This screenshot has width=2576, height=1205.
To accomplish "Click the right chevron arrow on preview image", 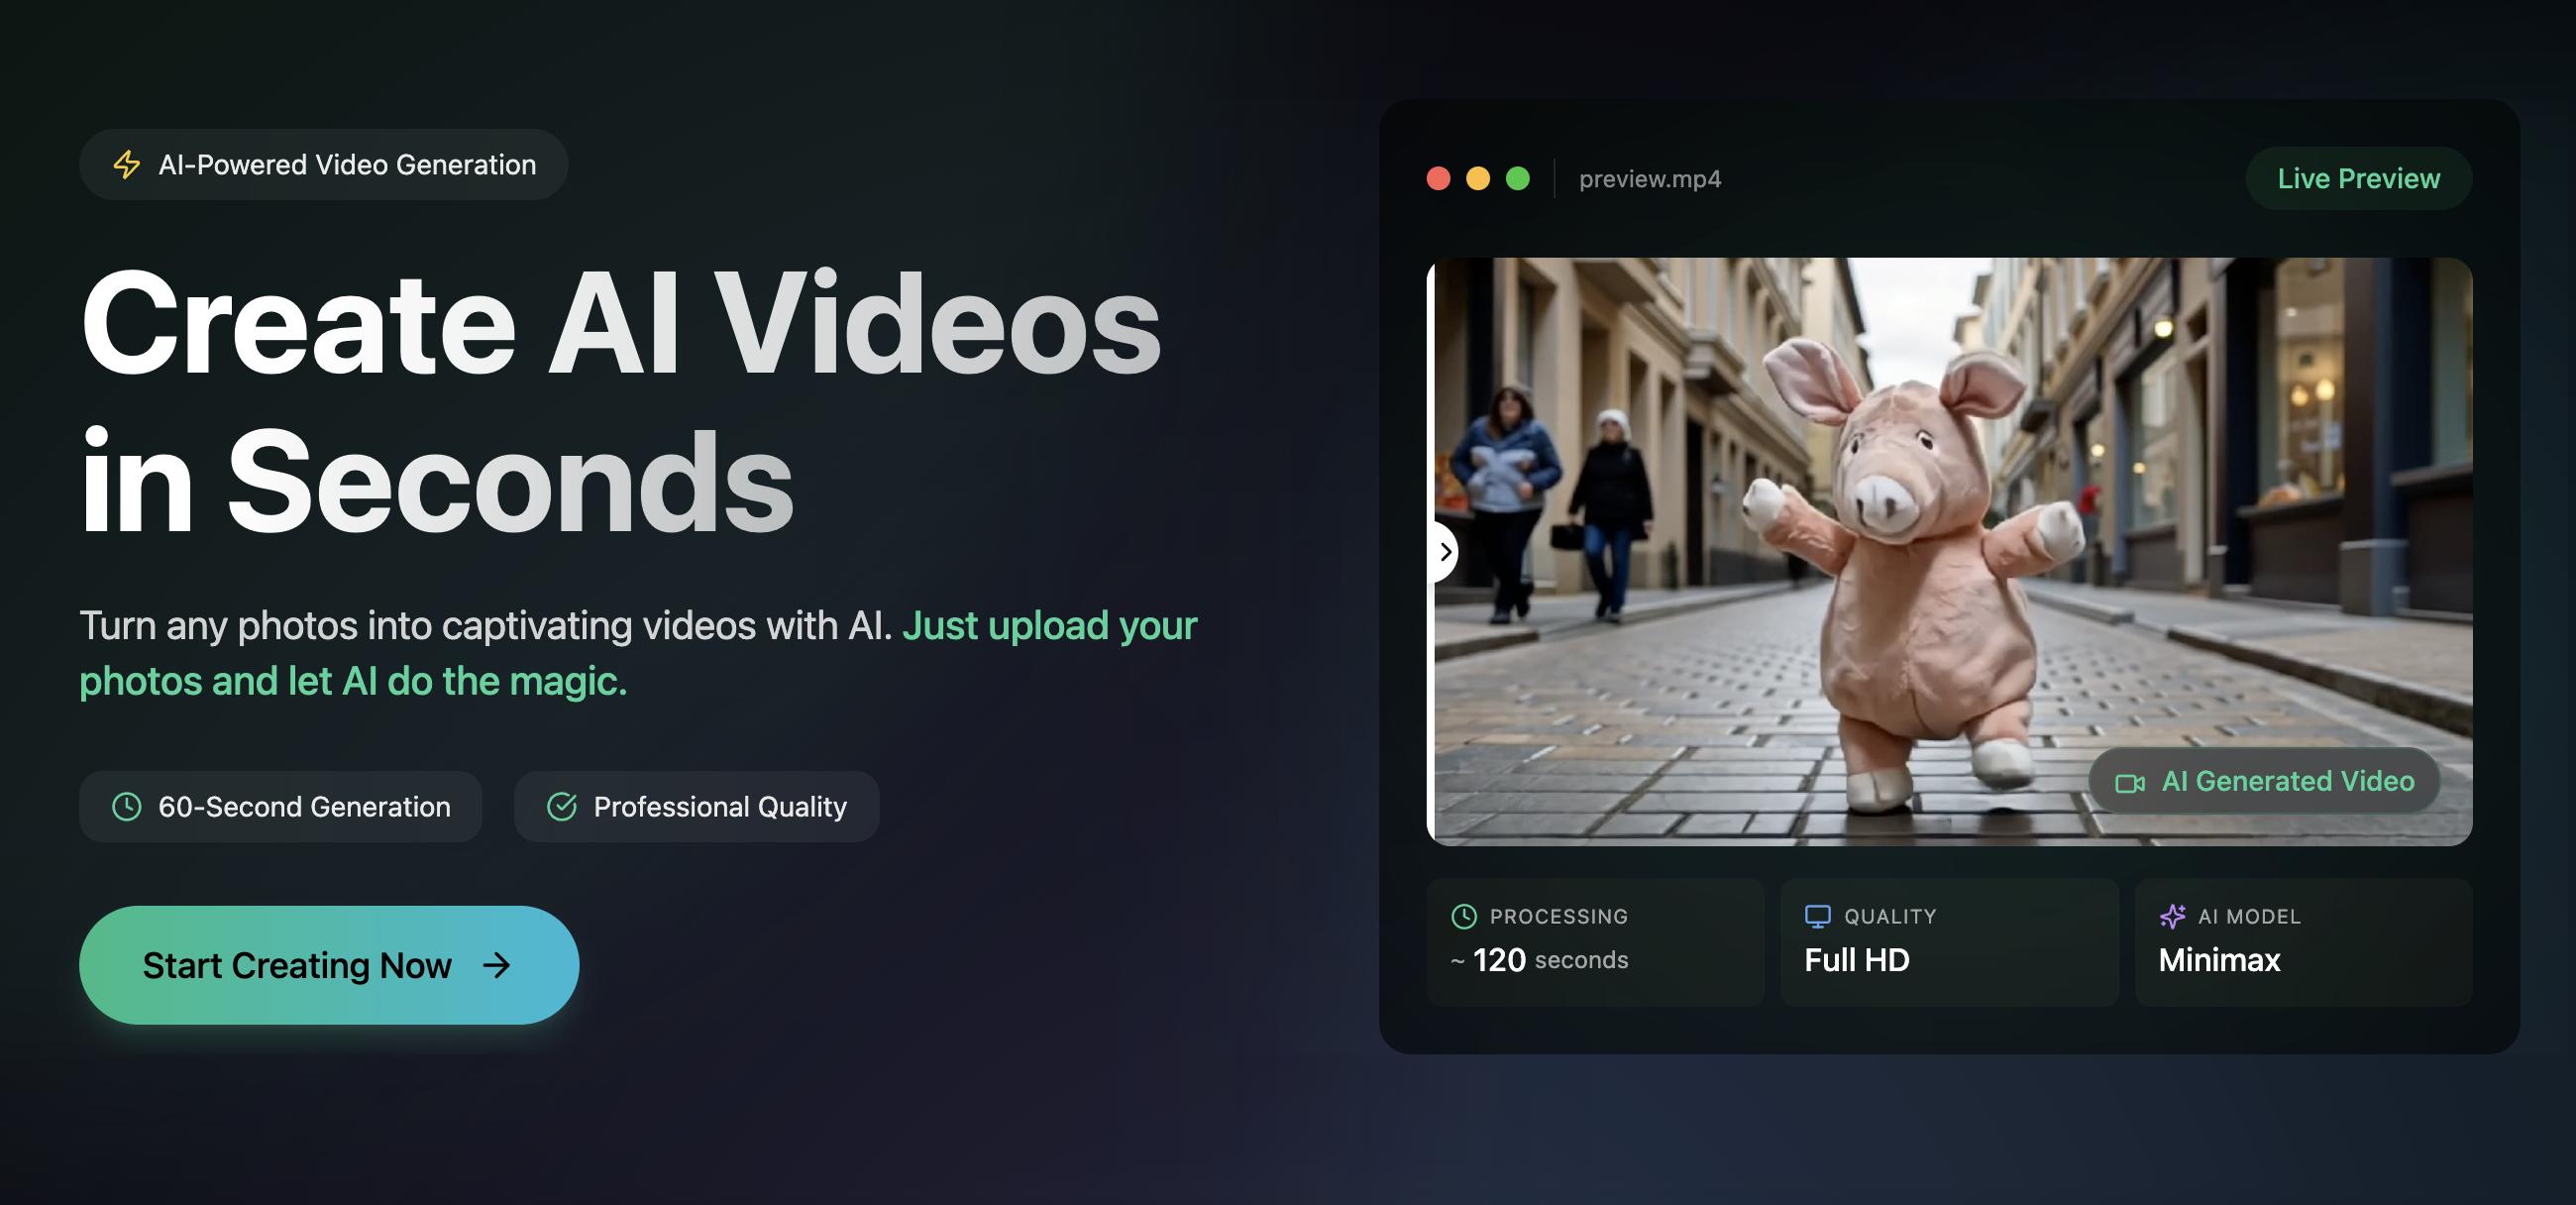I will pos(1443,551).
